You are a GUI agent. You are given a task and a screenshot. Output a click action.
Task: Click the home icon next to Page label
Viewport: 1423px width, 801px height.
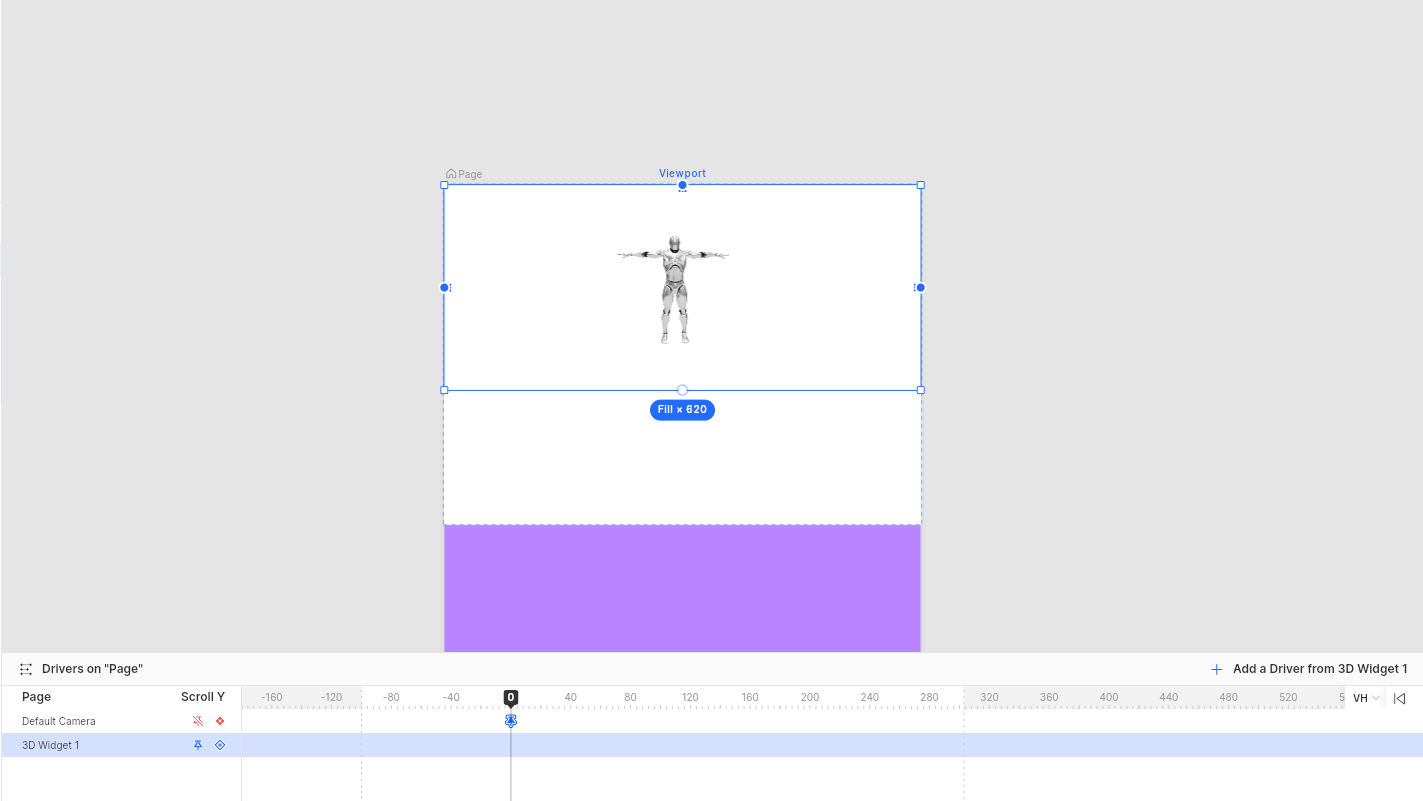click(x=451, y=174)
